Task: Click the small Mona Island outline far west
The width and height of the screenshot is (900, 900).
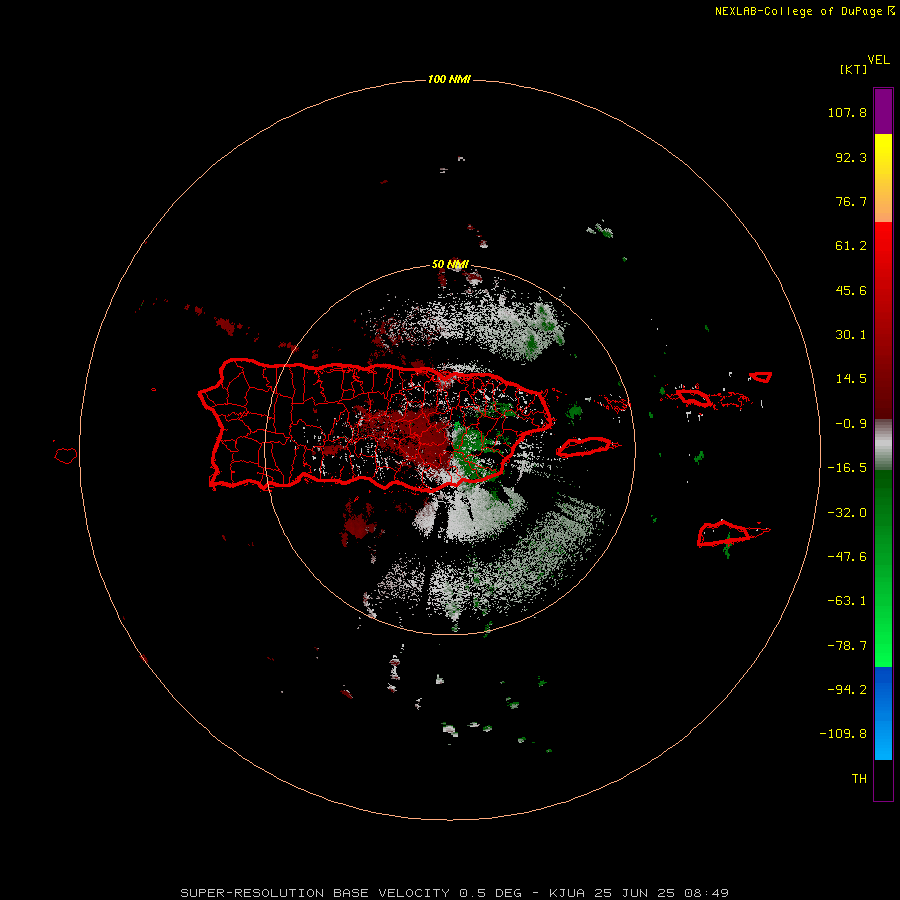Action: [x=66, y=455]
